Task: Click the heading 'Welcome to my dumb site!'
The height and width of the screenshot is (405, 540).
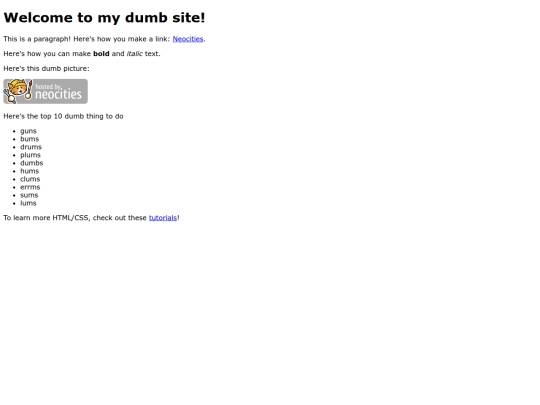Action: (104, 18)
